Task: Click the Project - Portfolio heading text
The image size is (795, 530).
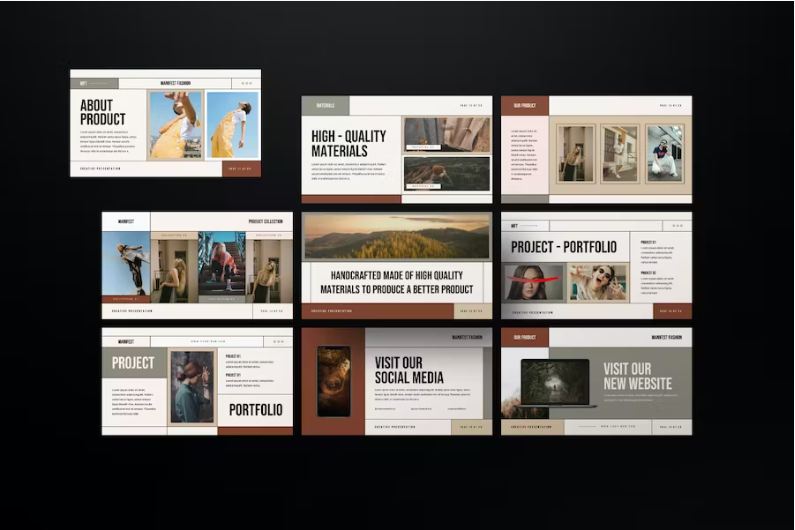Action: (564, 247)
